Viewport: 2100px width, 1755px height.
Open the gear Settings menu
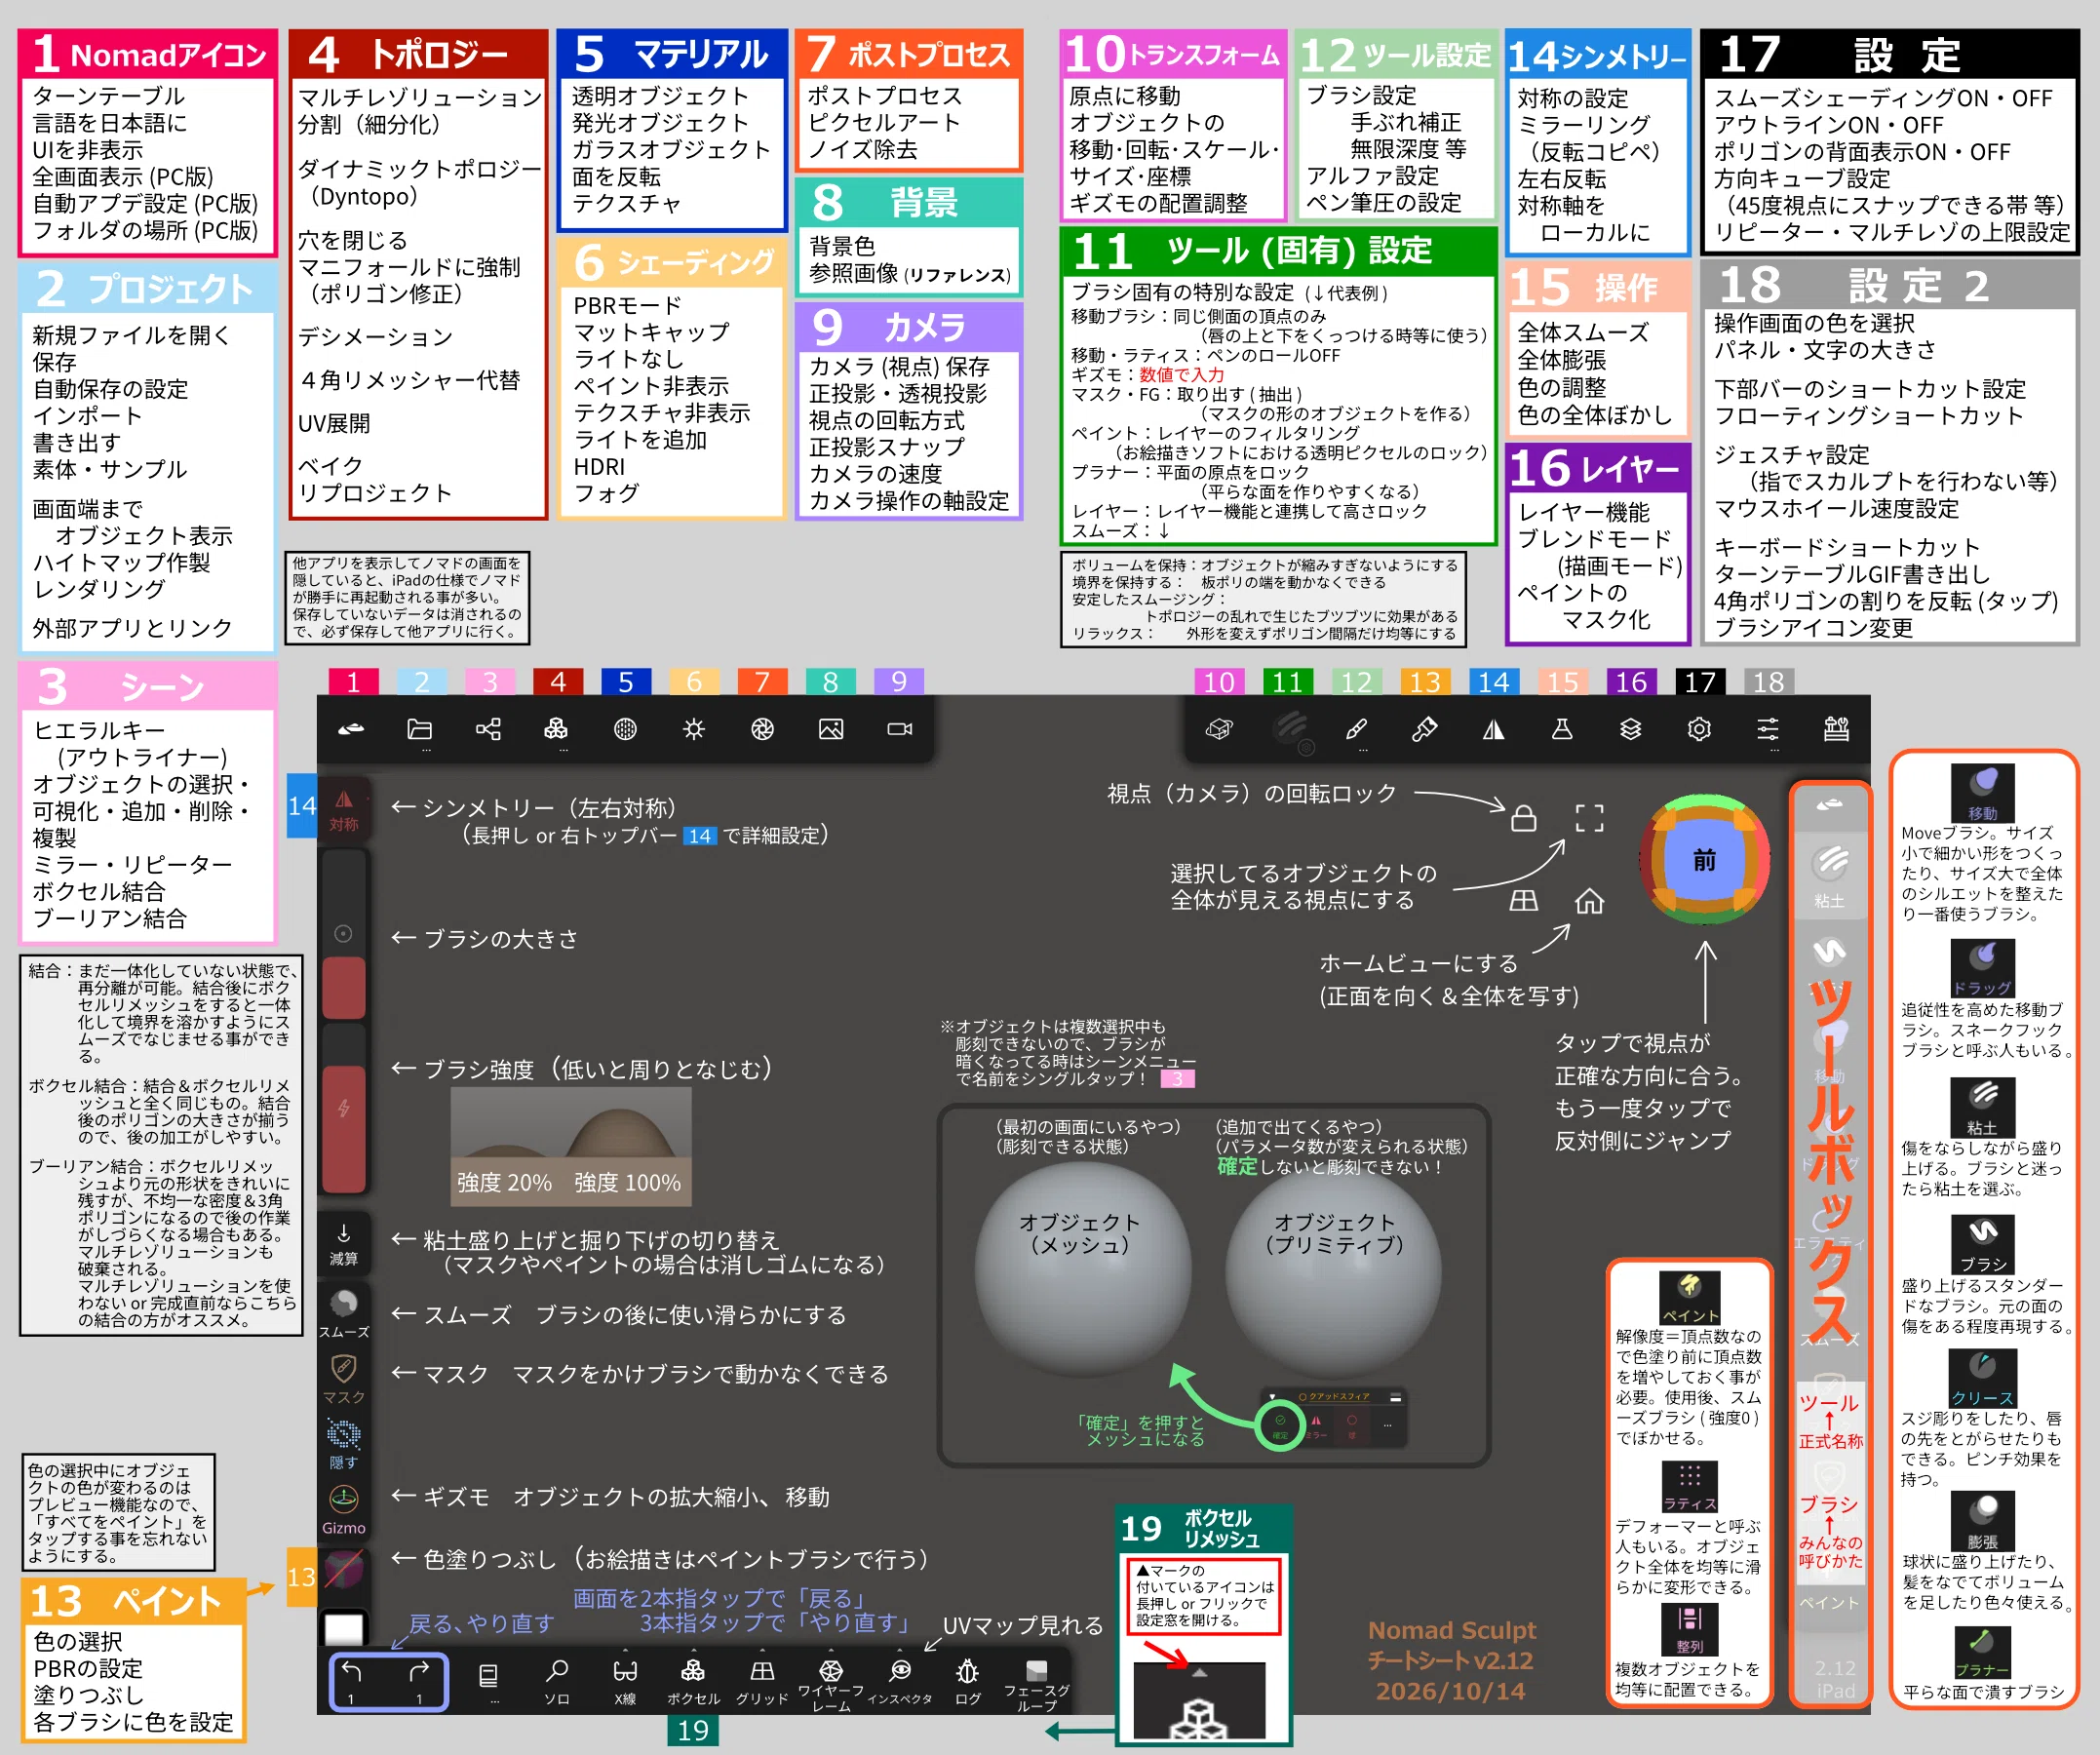pyautogui.click(x=1699, y=729)
